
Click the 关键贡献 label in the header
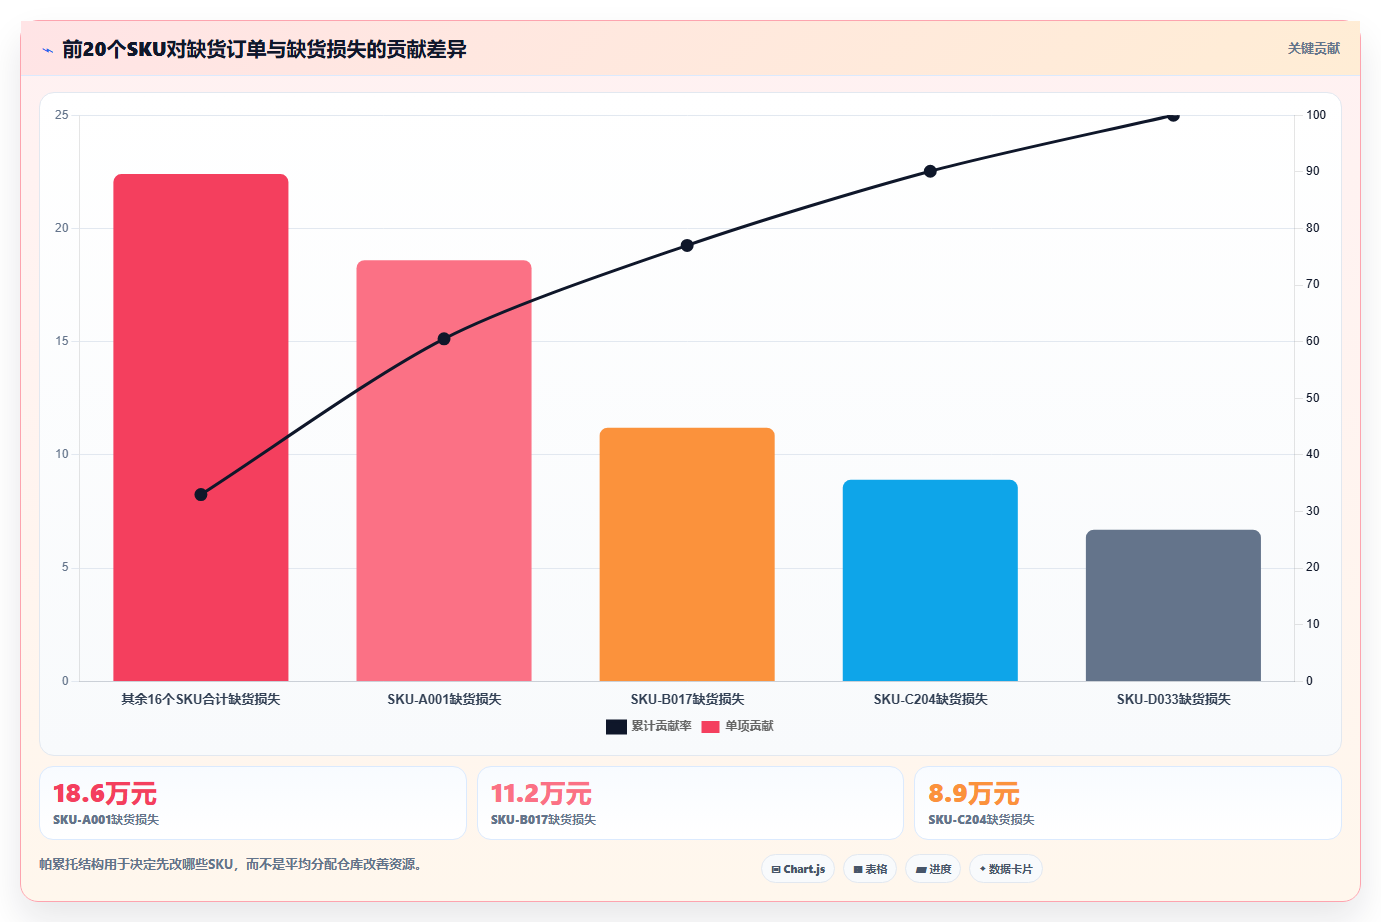click(1313, 49)
